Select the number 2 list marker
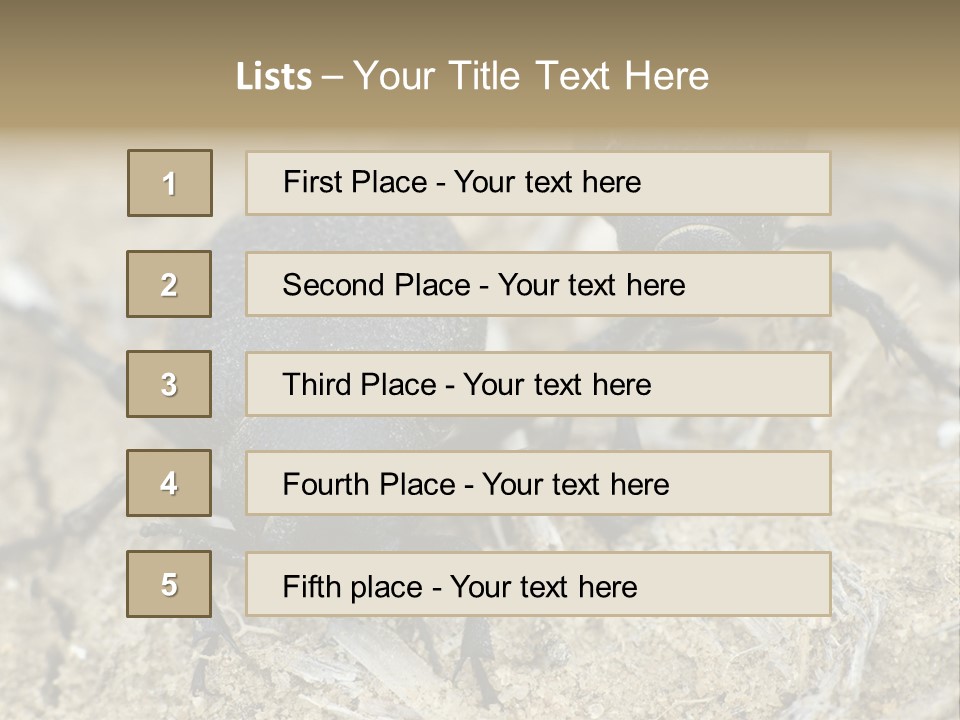960x720 pixels. click(x=169, y=284)
